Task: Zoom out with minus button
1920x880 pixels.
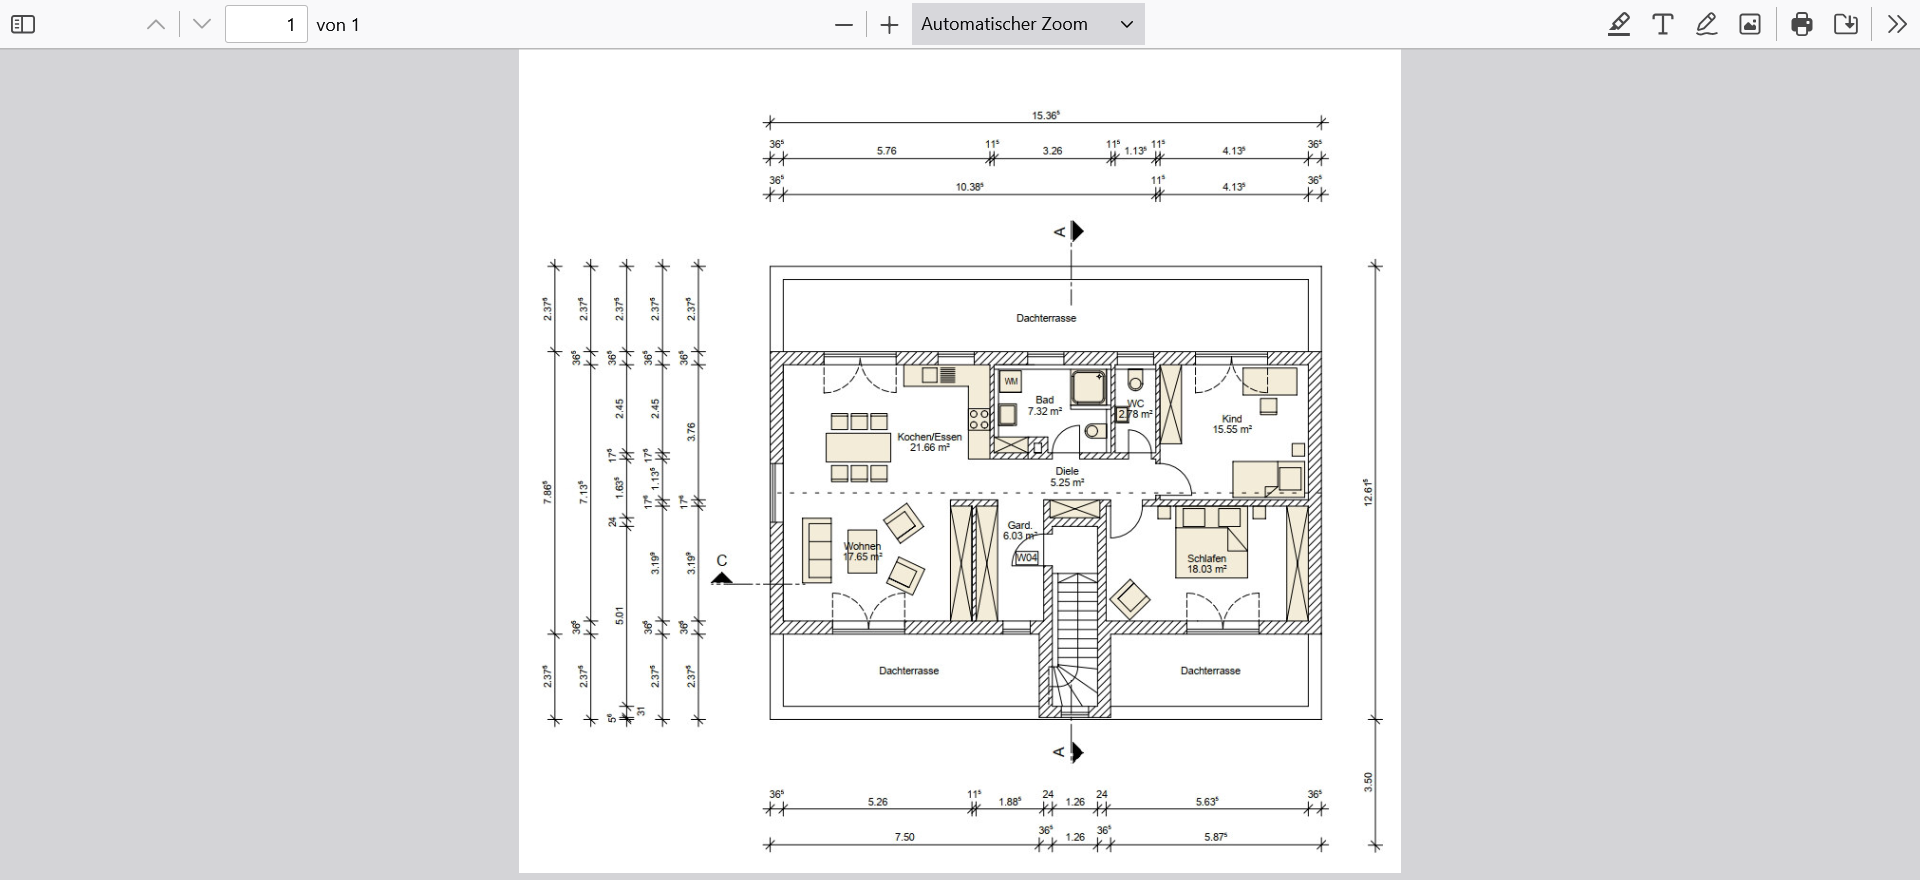Action: click(x=844, y=25)
